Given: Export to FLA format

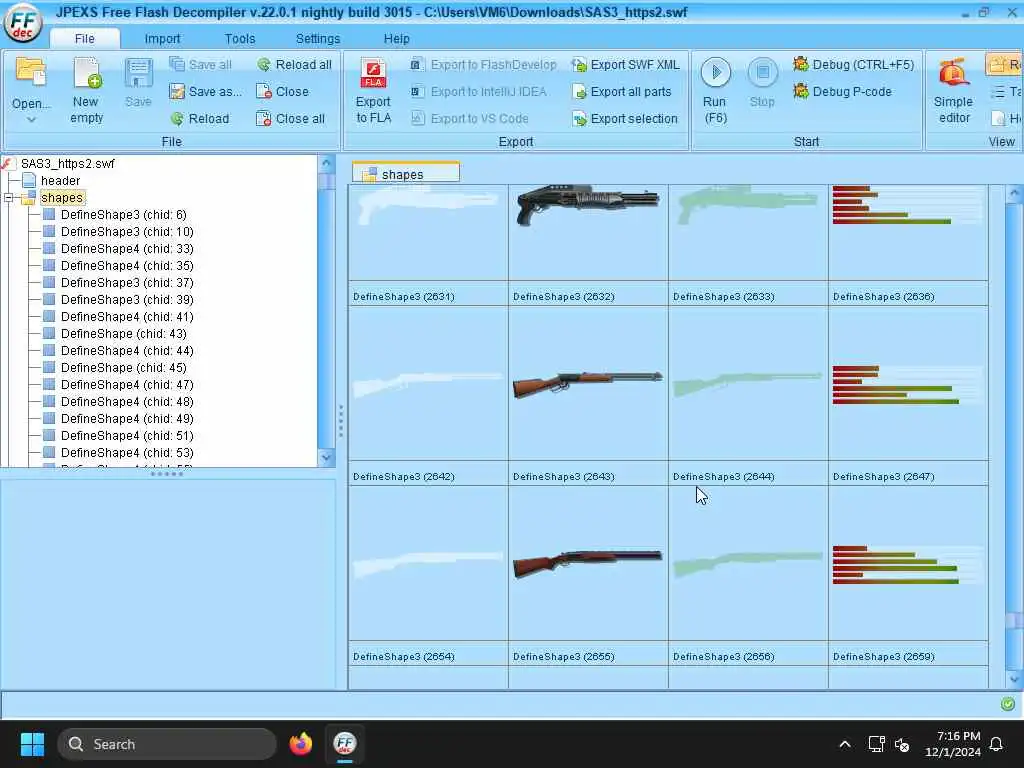Looking at the screenshot, I should (x=374, y=91).
